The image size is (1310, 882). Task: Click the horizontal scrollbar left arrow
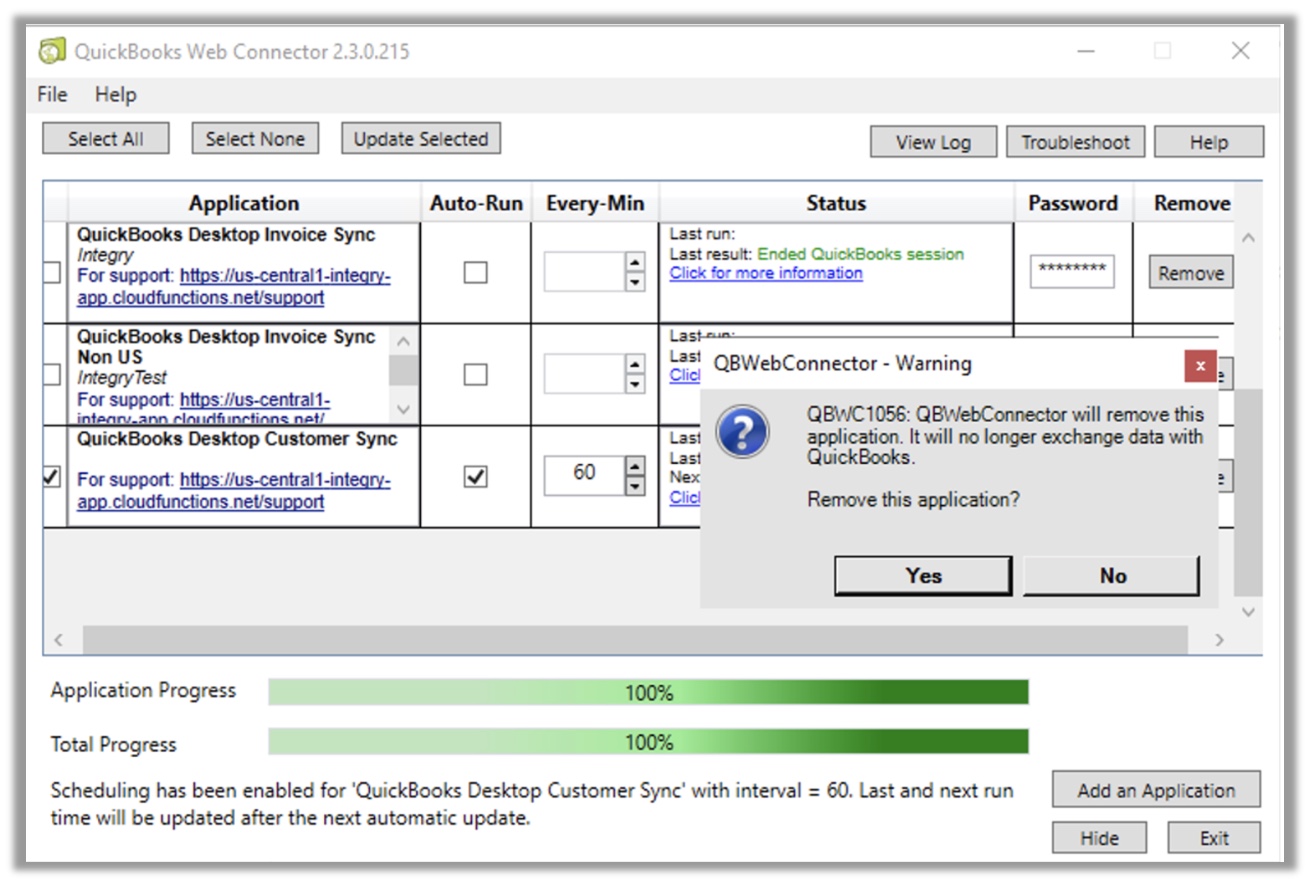coord(58,639)
